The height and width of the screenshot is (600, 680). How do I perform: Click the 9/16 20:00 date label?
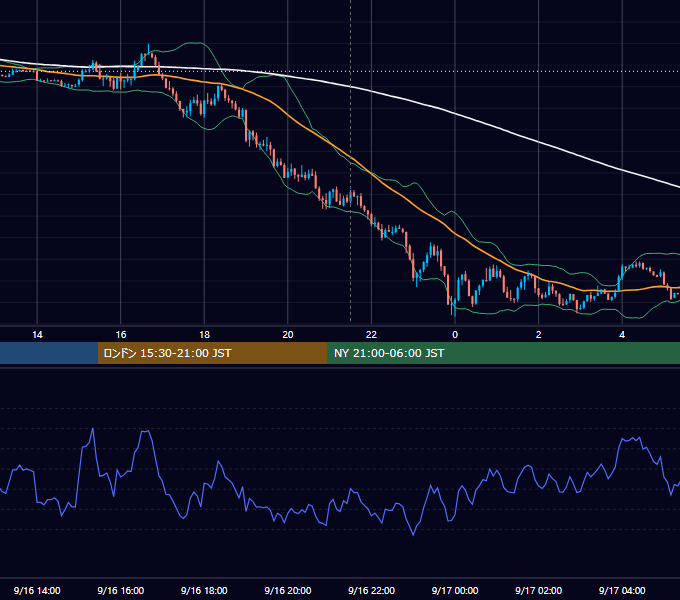288,590
